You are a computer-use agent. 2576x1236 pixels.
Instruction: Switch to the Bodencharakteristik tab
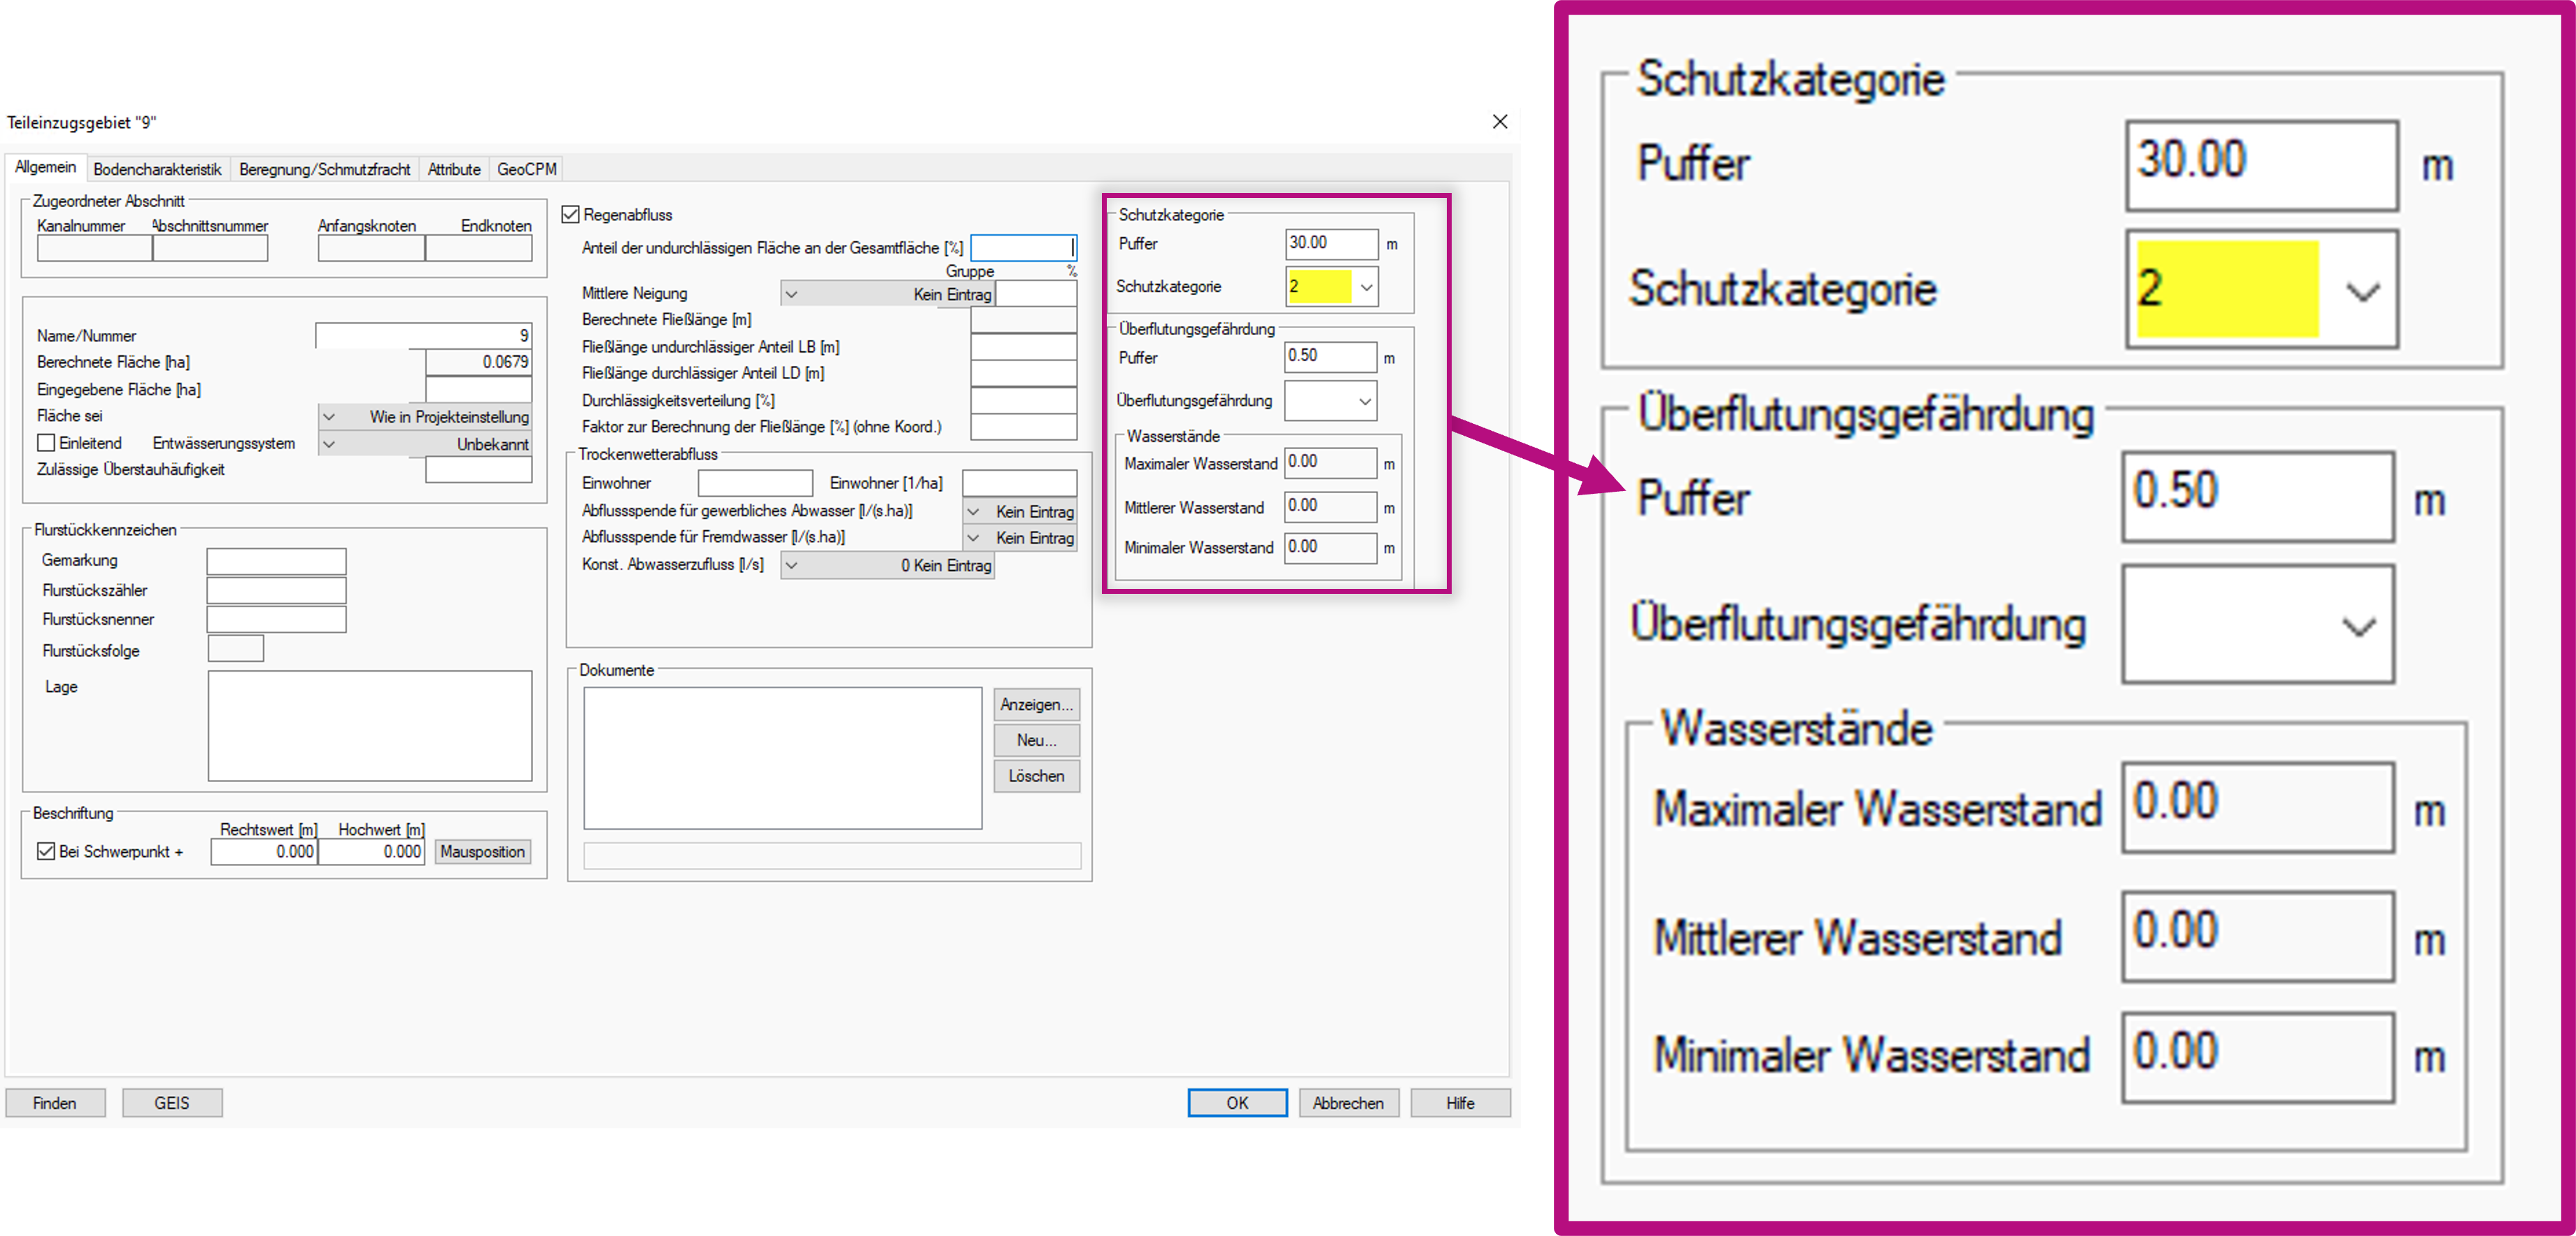pos(157,169)
